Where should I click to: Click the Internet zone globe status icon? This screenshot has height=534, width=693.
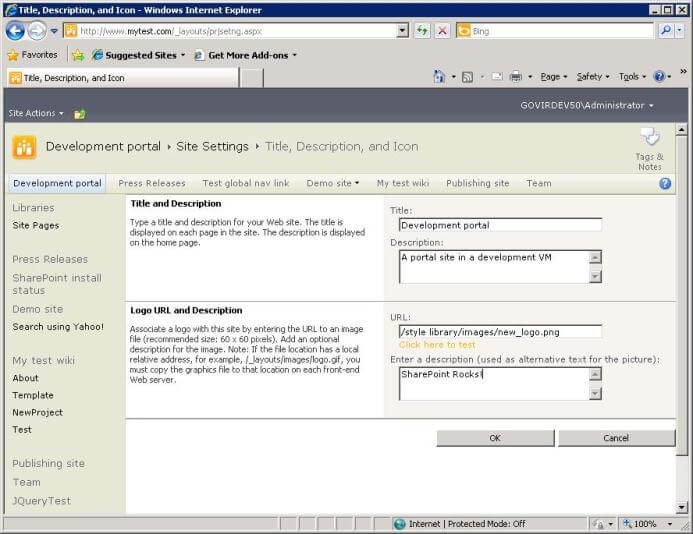tap(399, 524)
